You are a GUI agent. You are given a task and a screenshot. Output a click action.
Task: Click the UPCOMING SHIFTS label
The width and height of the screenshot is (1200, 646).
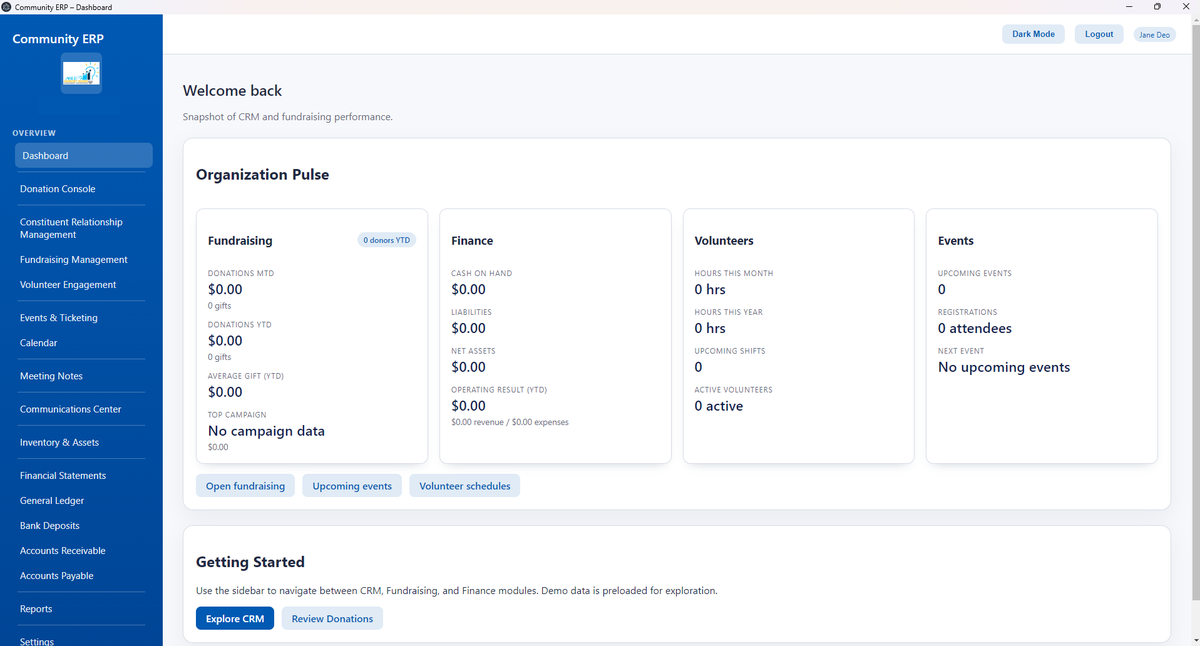(729, 351)
